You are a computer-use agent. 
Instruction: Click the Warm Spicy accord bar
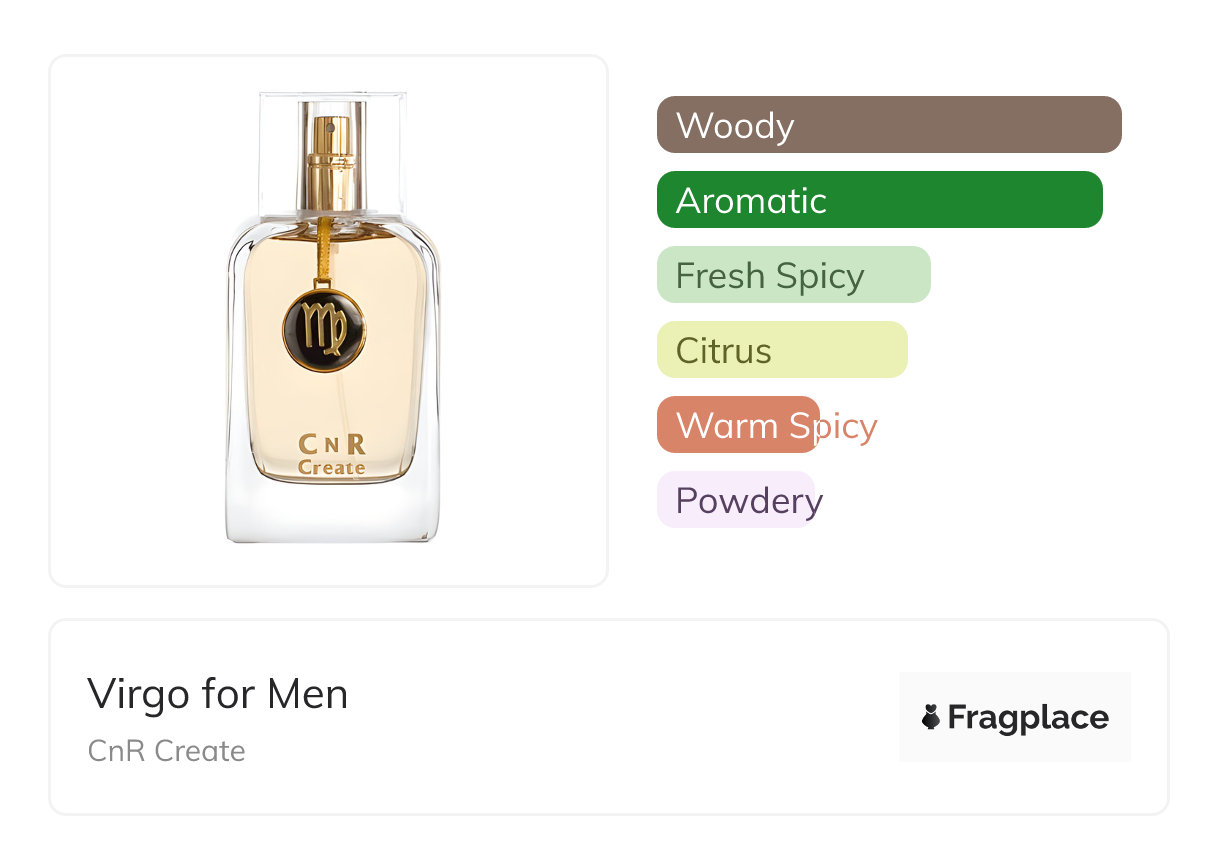pyautogui.click(x=738, y=425)
